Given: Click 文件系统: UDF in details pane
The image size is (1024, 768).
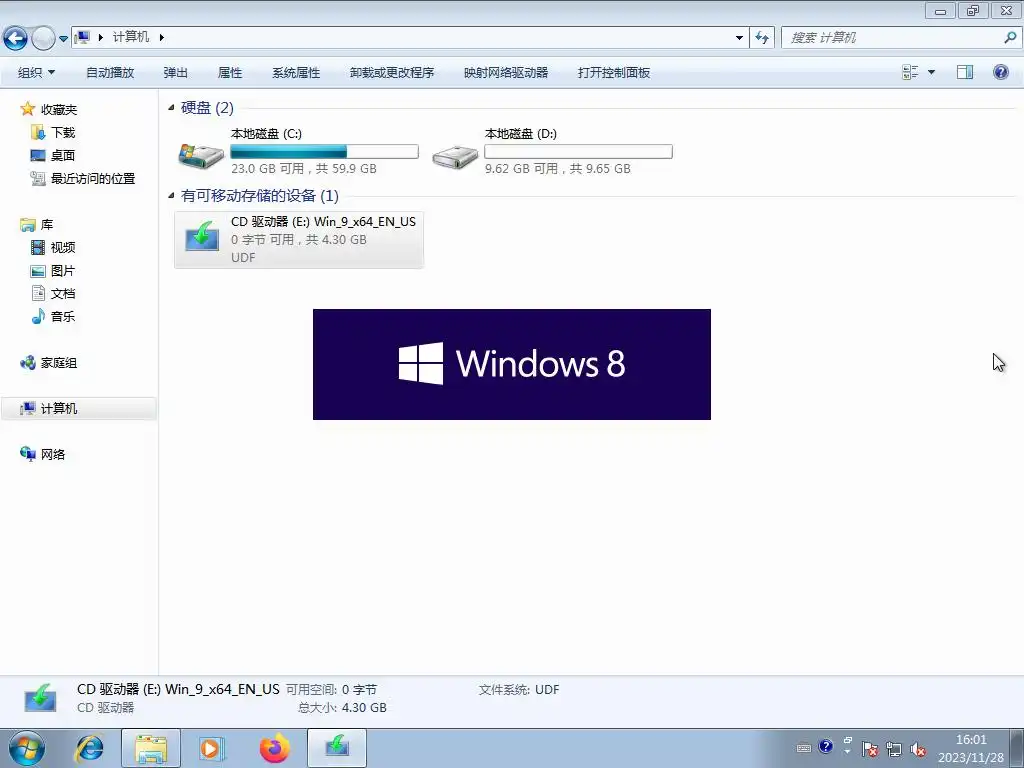Looking at the screenshot, I should [x=519, y=690].
